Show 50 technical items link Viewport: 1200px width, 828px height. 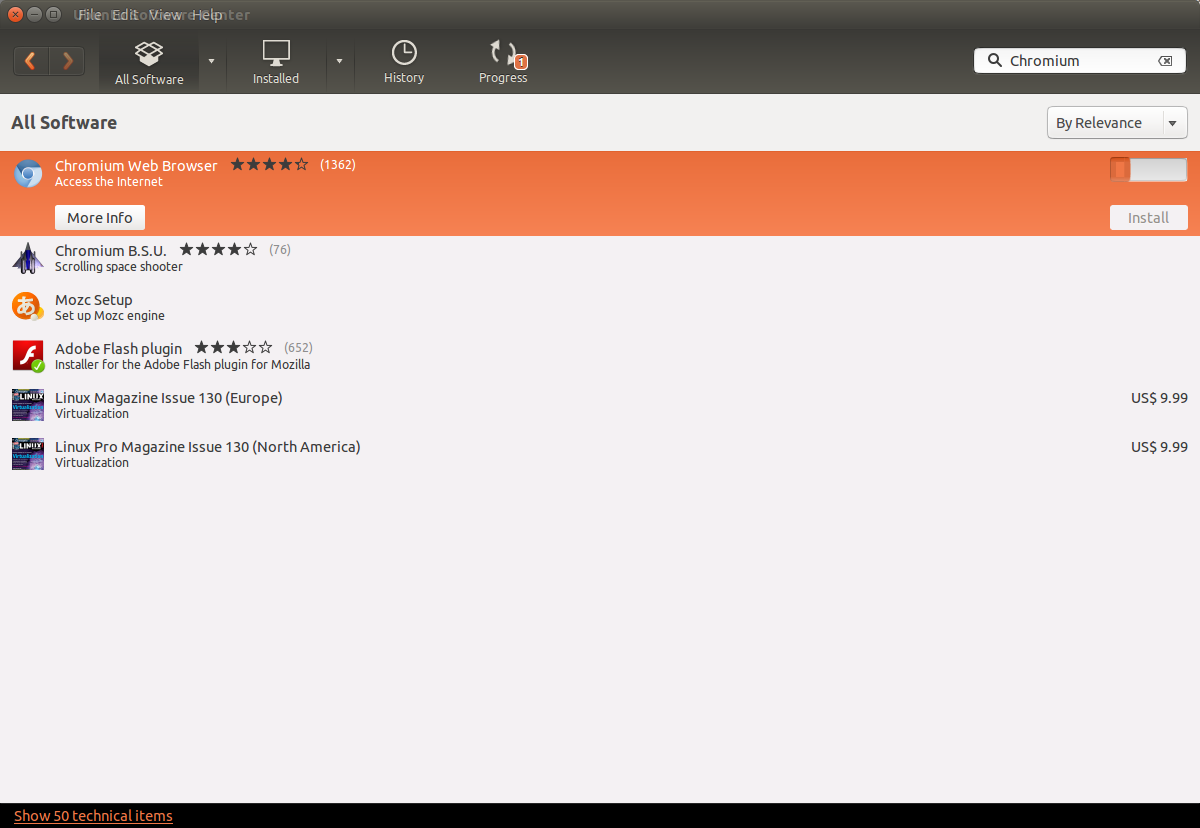click(x=93, y=816)
